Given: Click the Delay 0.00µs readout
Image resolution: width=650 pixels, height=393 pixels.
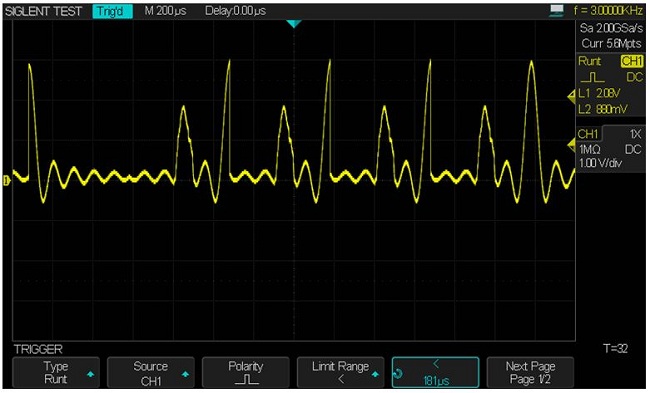Looking at the screenshot, I should (235, 11).
